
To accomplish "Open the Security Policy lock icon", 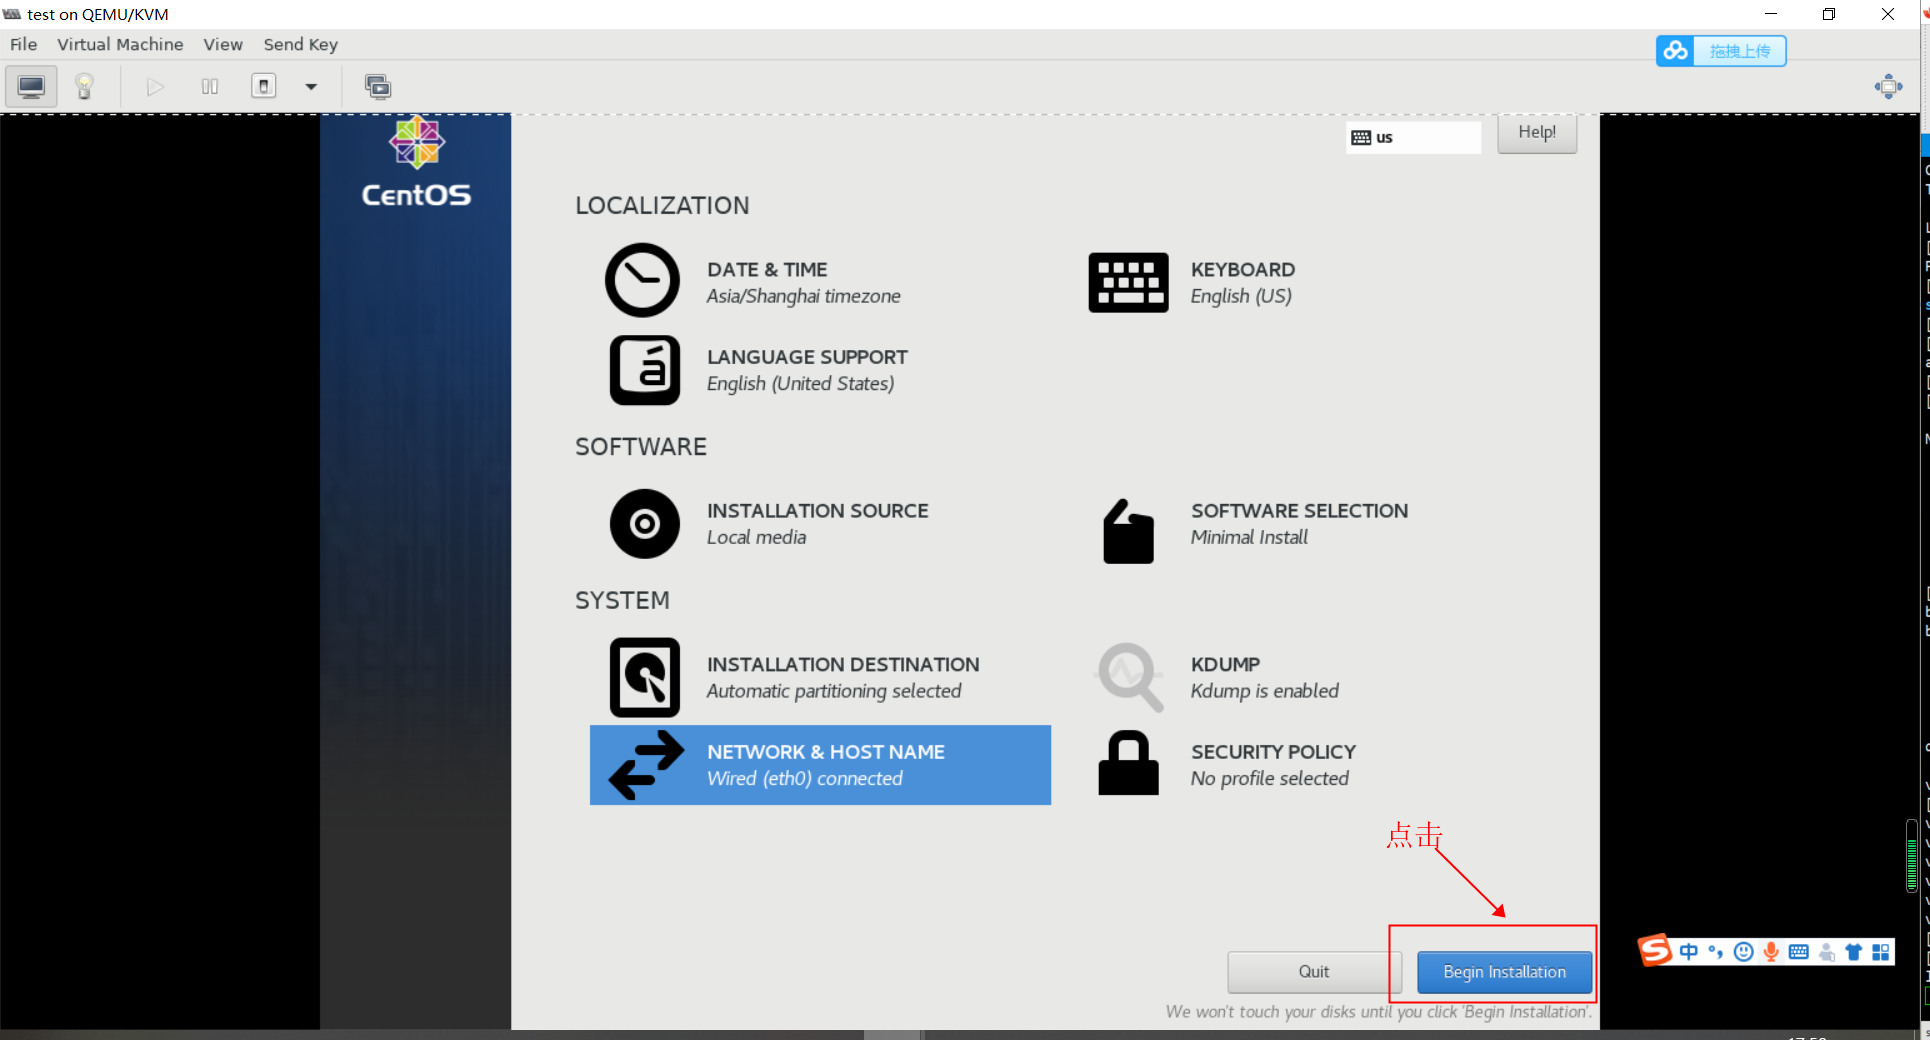I will coord(1128,763).
